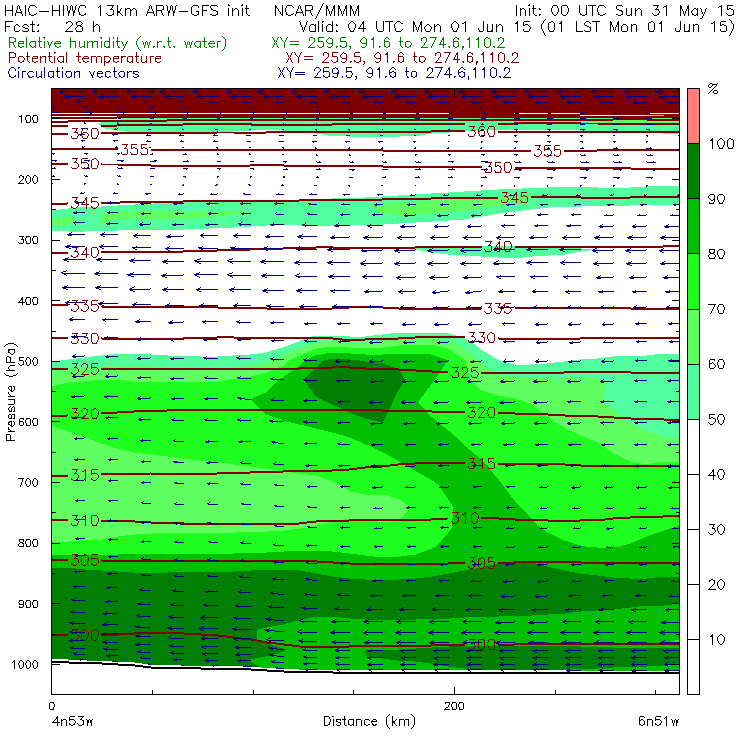Click the '6n51w' end coordinate label
The image size is (740, 740).
coord(658,721)
